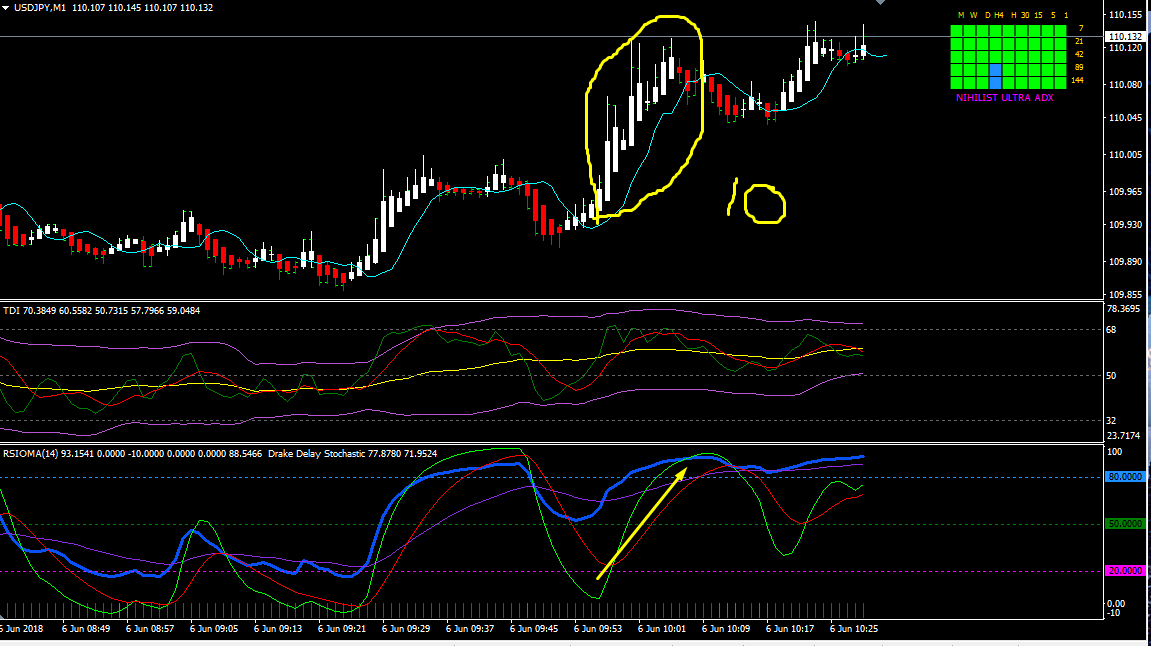Screen dimensions: 1151x646
Task: Click the USDJPY,M1 chart title
Action: point(40,8)
